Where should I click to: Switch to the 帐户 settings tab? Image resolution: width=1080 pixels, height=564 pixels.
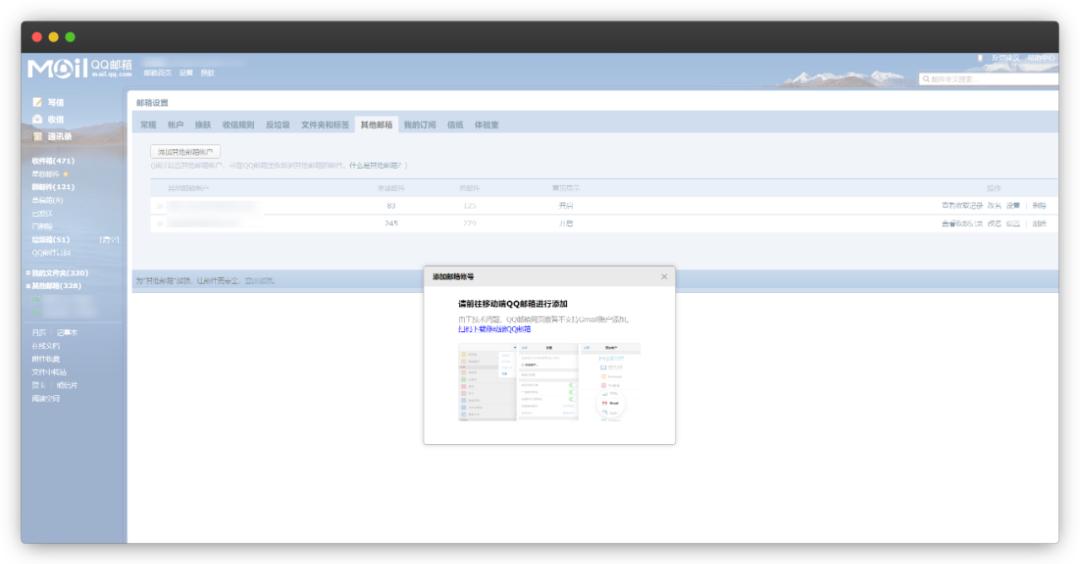point(176,125)
